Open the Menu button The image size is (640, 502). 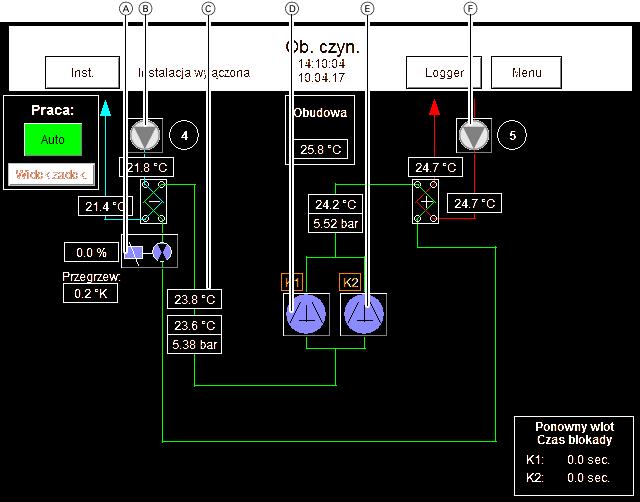coord(527,72)
